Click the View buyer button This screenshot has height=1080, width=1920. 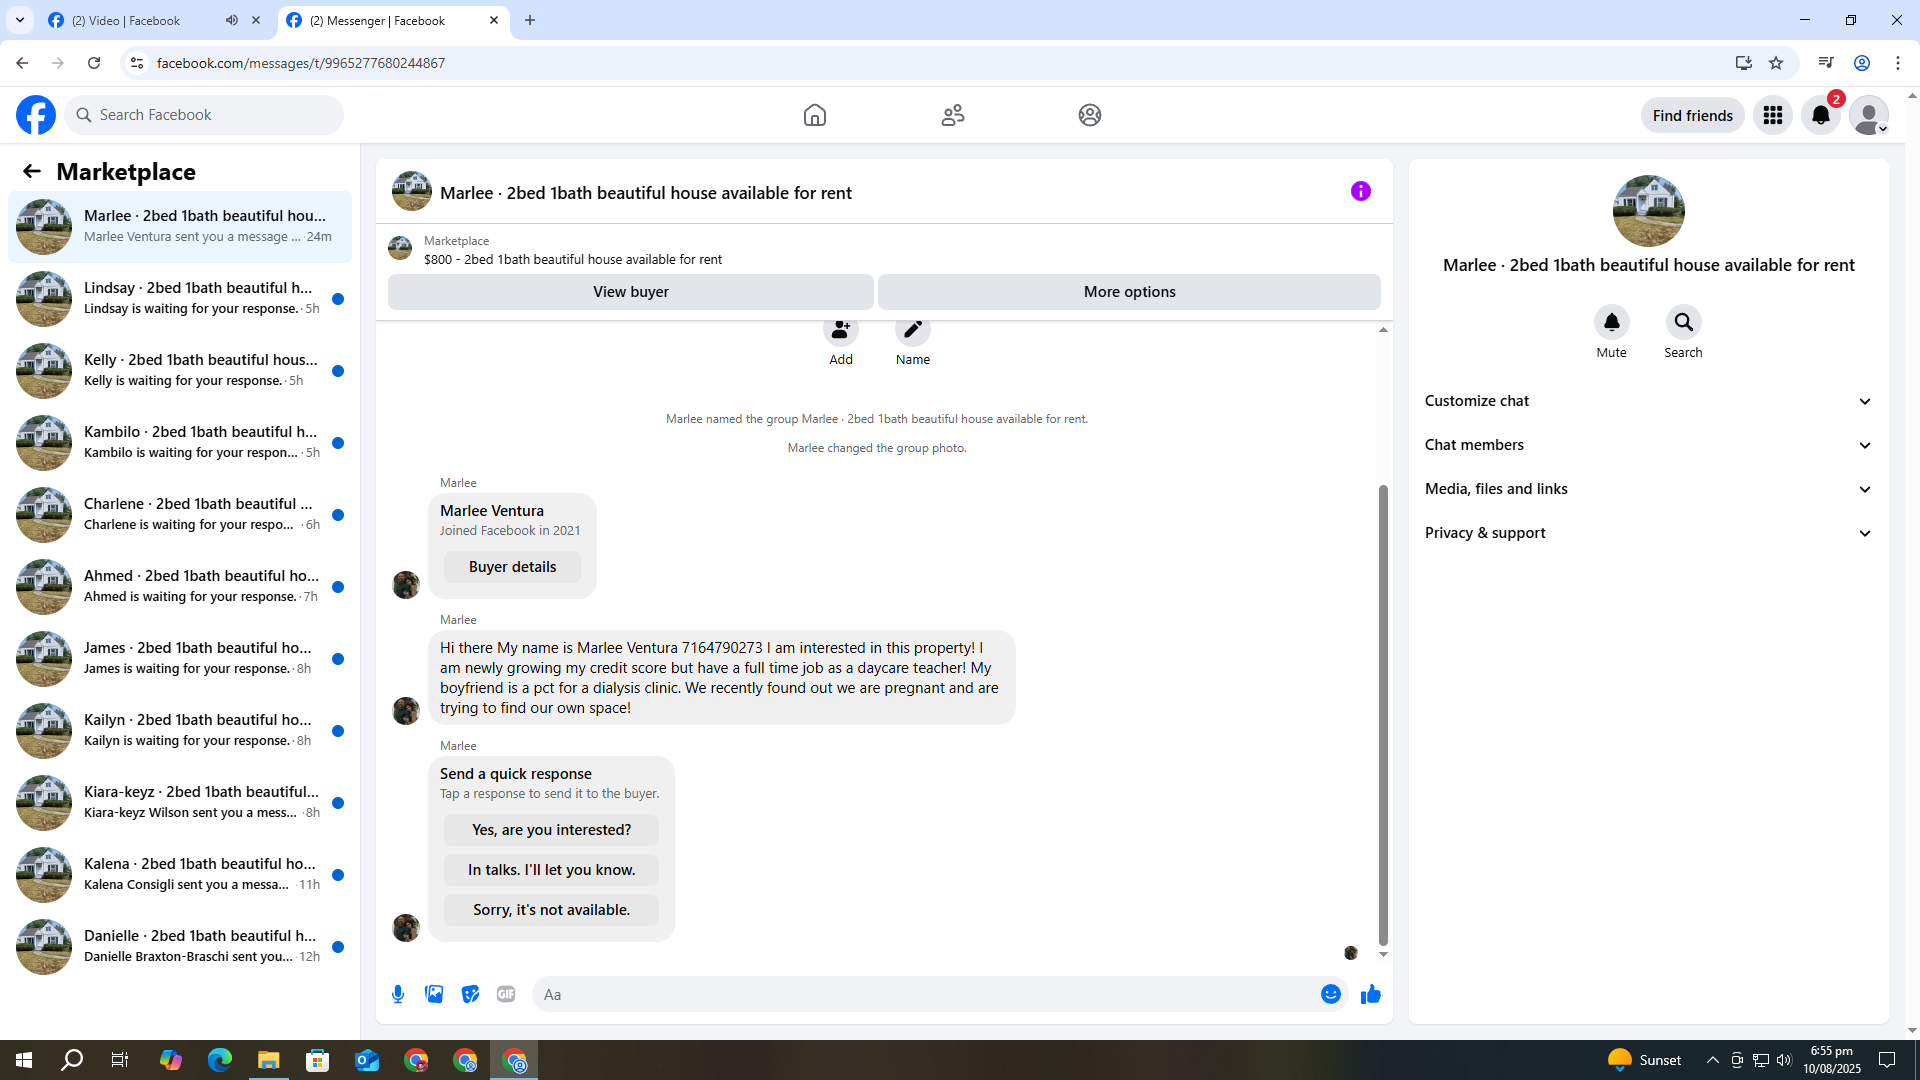click(630, 292)
